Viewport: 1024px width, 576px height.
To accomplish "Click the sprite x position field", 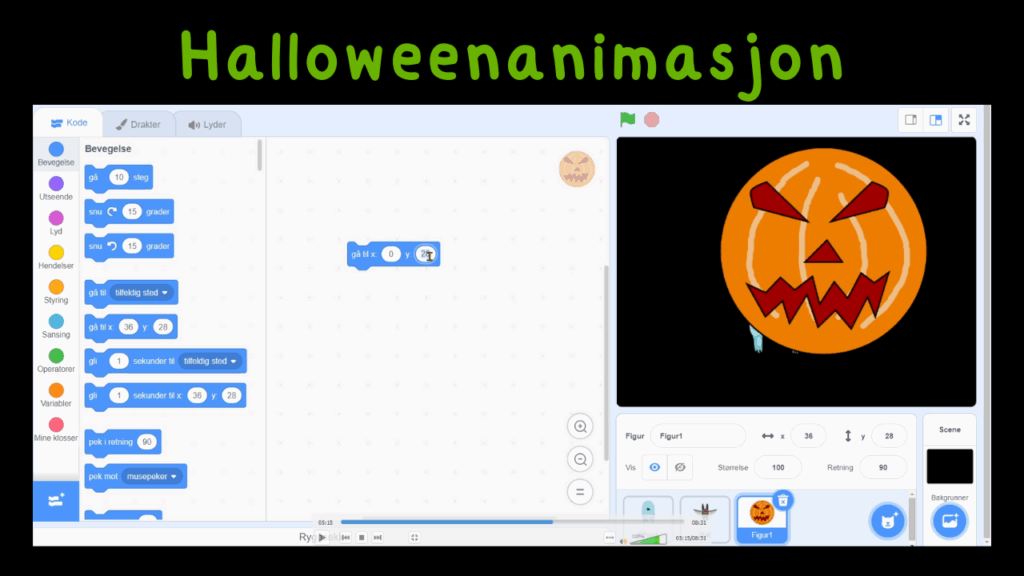I will tap(808, 436).
